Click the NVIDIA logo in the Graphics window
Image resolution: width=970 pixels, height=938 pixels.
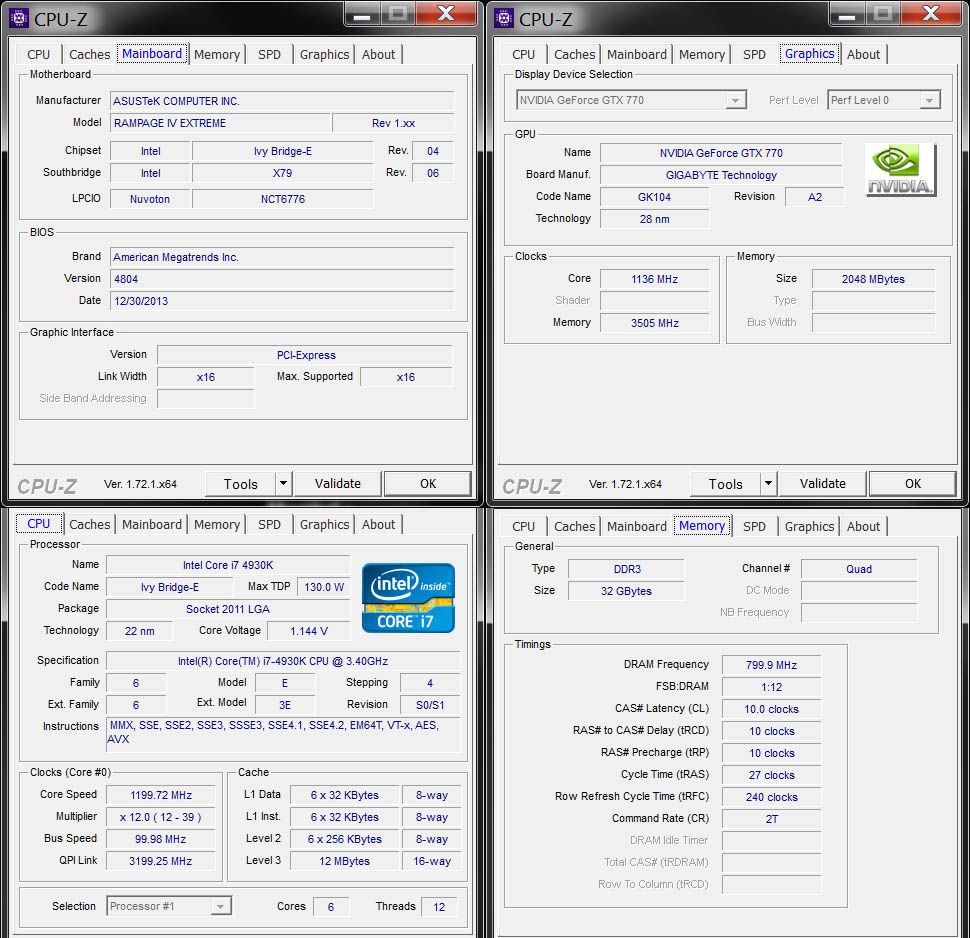coord(900,170)
